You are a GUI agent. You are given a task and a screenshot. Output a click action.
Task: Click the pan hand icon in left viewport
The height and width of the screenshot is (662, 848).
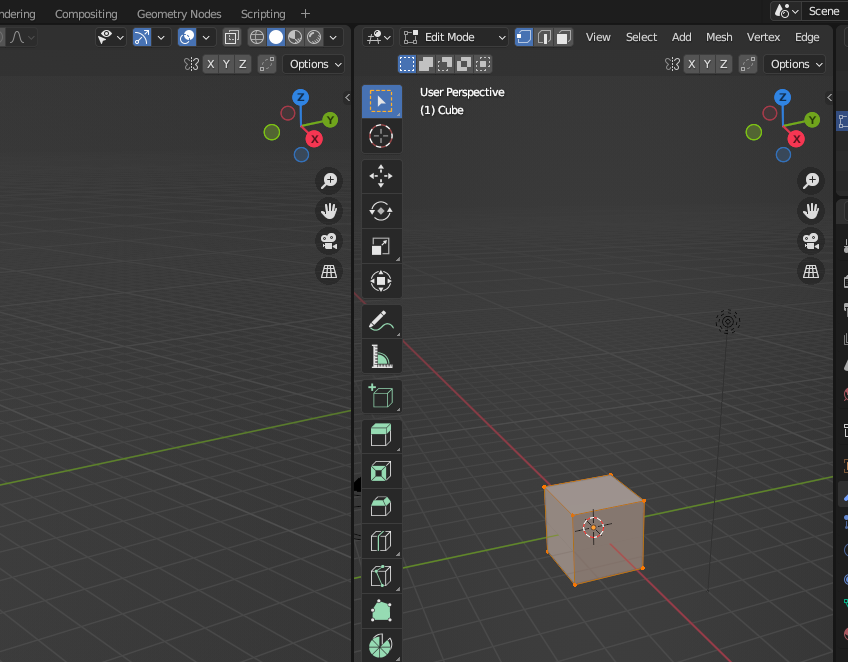[x=329, y=211]
